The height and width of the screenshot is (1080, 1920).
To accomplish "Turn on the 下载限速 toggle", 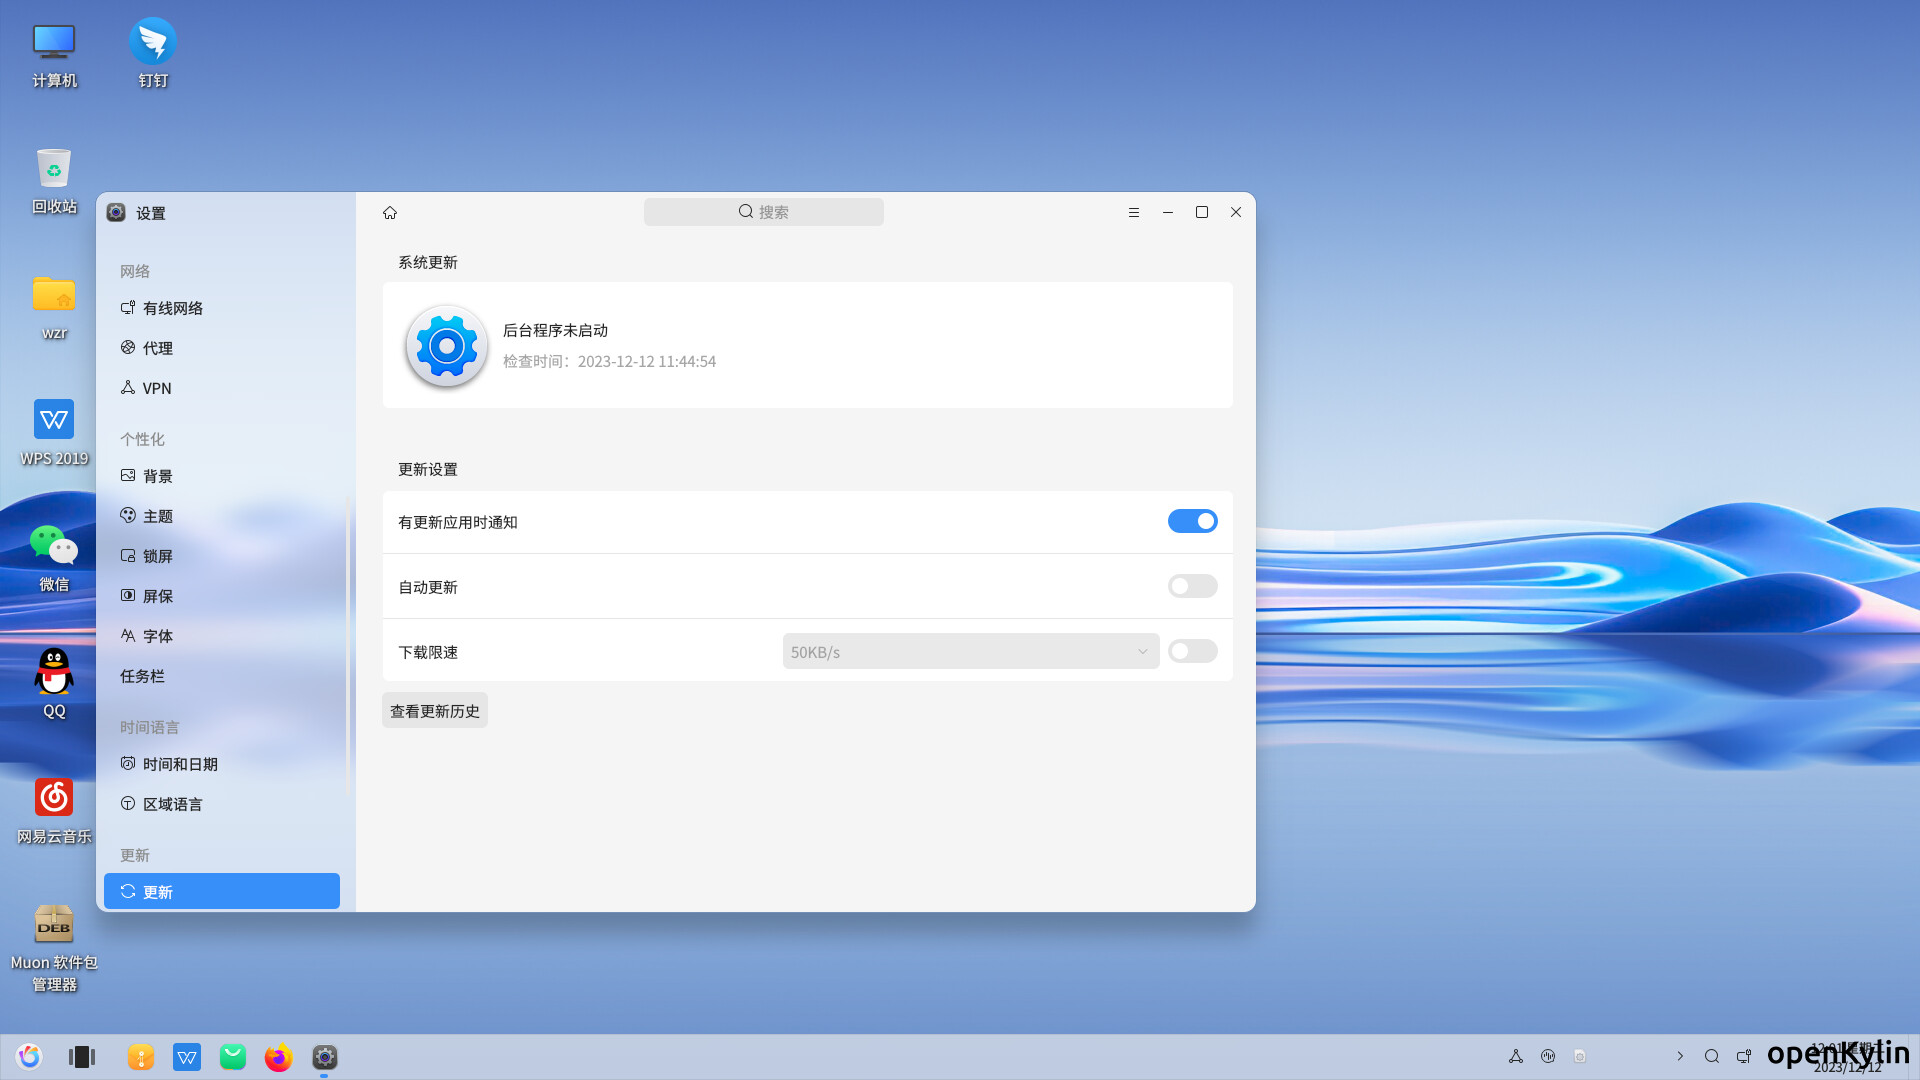I will [1192, 651].
